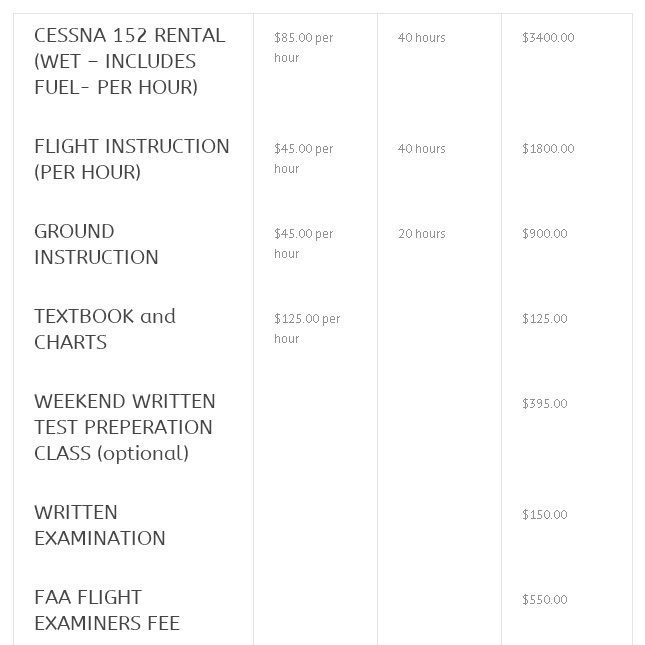
Task: Click the $125.00 textbook total
Action: point(545,318)
